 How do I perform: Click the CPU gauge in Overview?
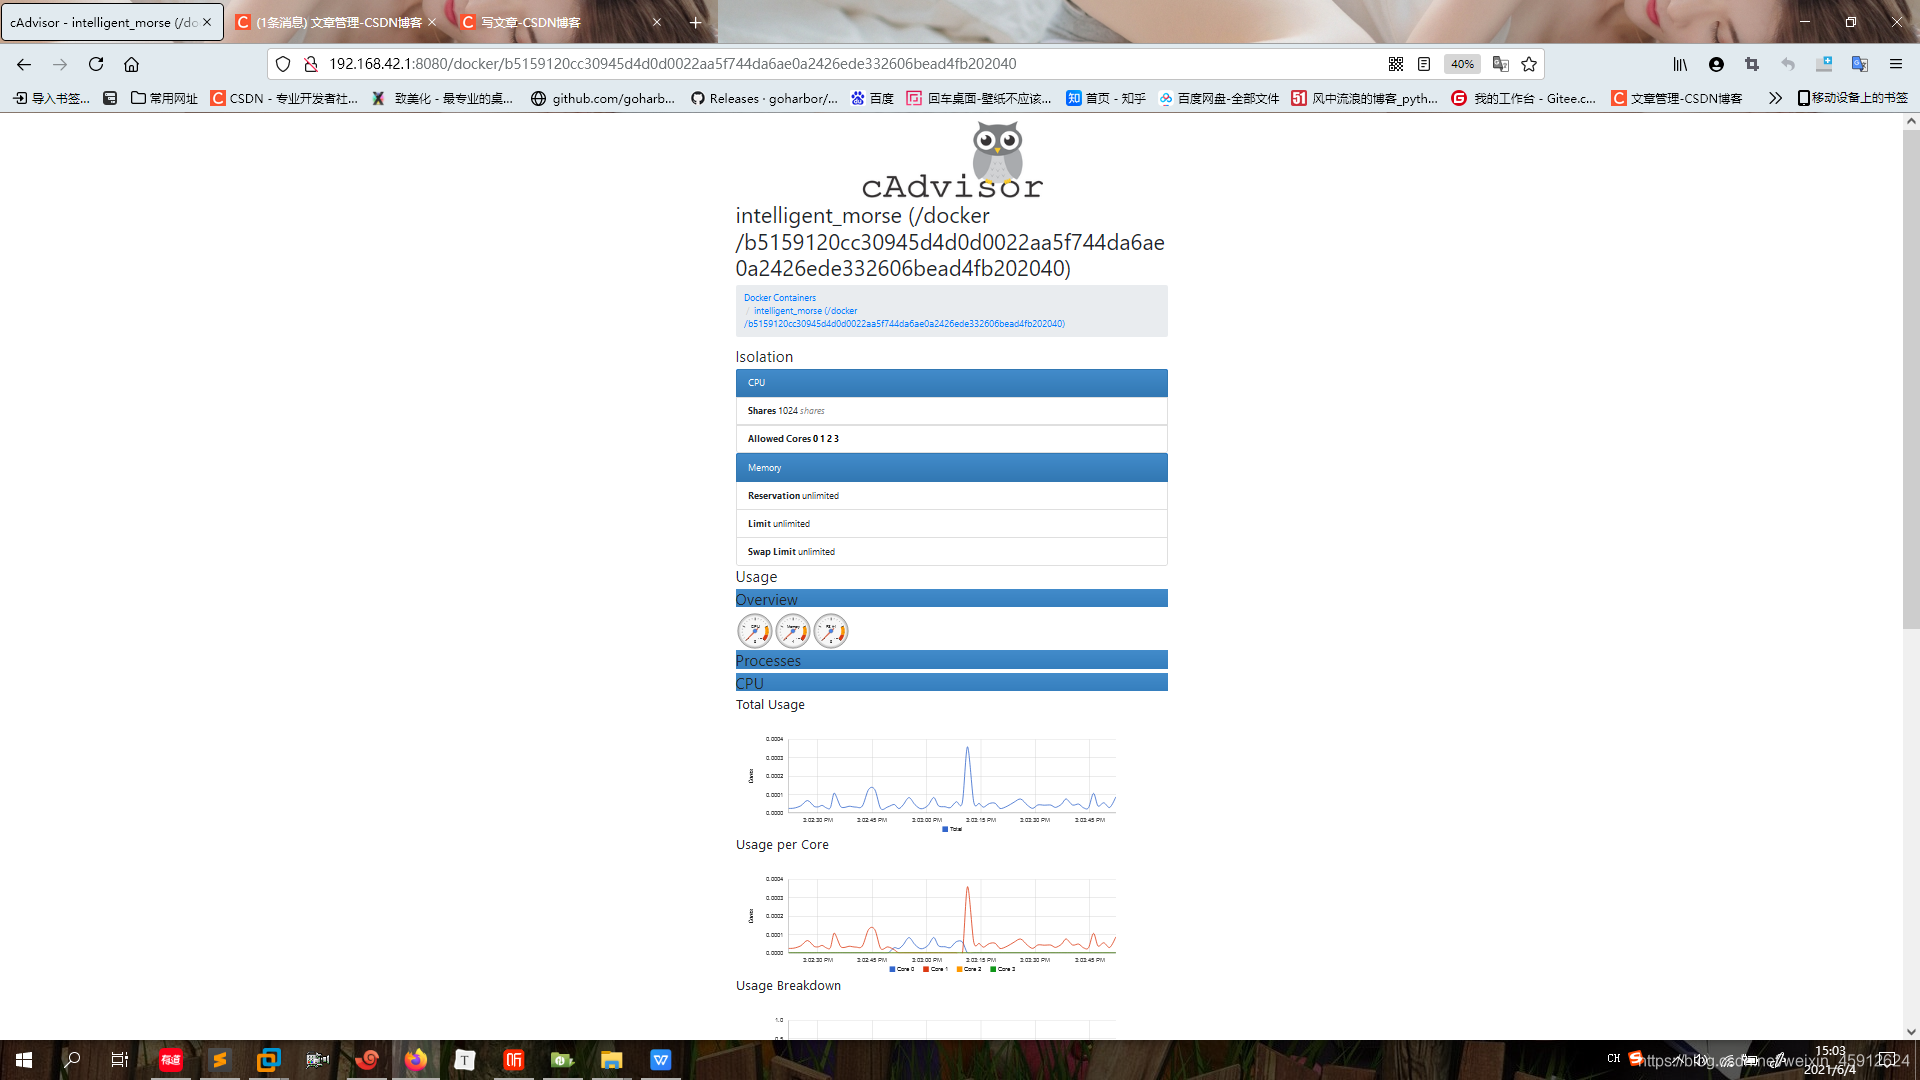click(755, 631)
